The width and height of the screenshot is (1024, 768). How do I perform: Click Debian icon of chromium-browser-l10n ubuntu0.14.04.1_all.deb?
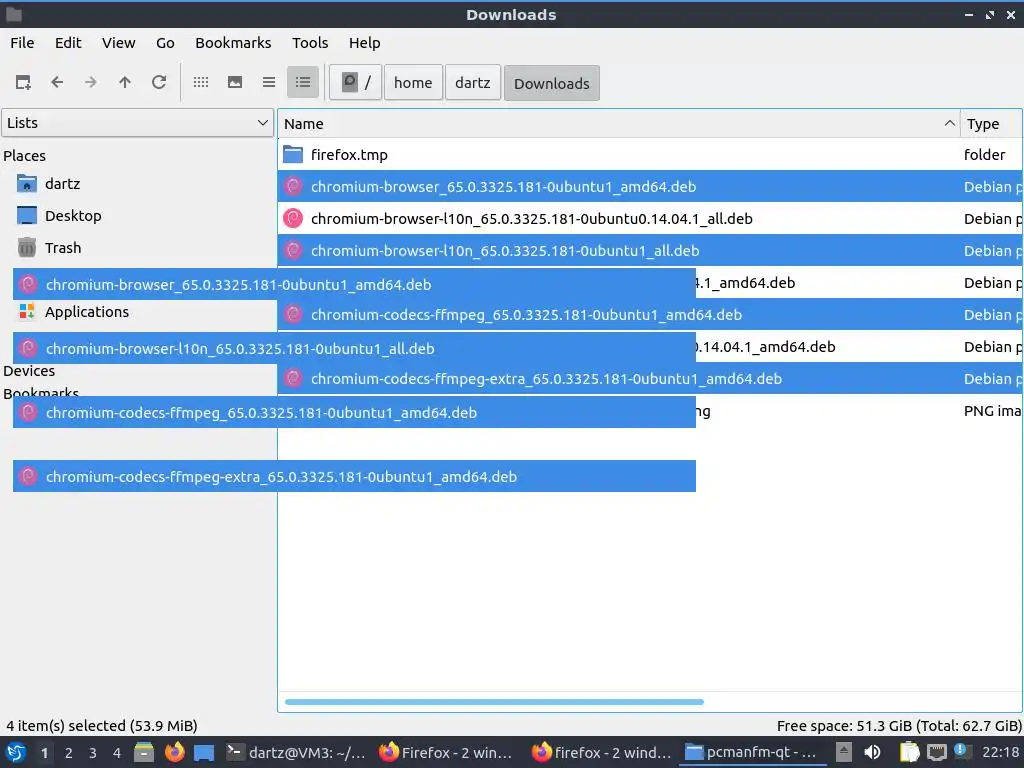pyautogui.click(x=293, y=219)
